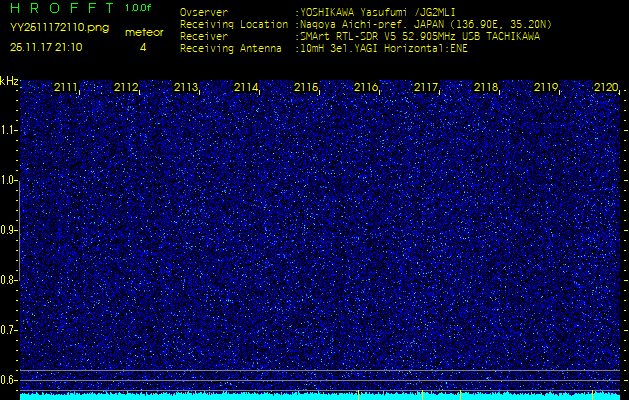
Task: Click time marker 2117
Action: coord(426,87)
